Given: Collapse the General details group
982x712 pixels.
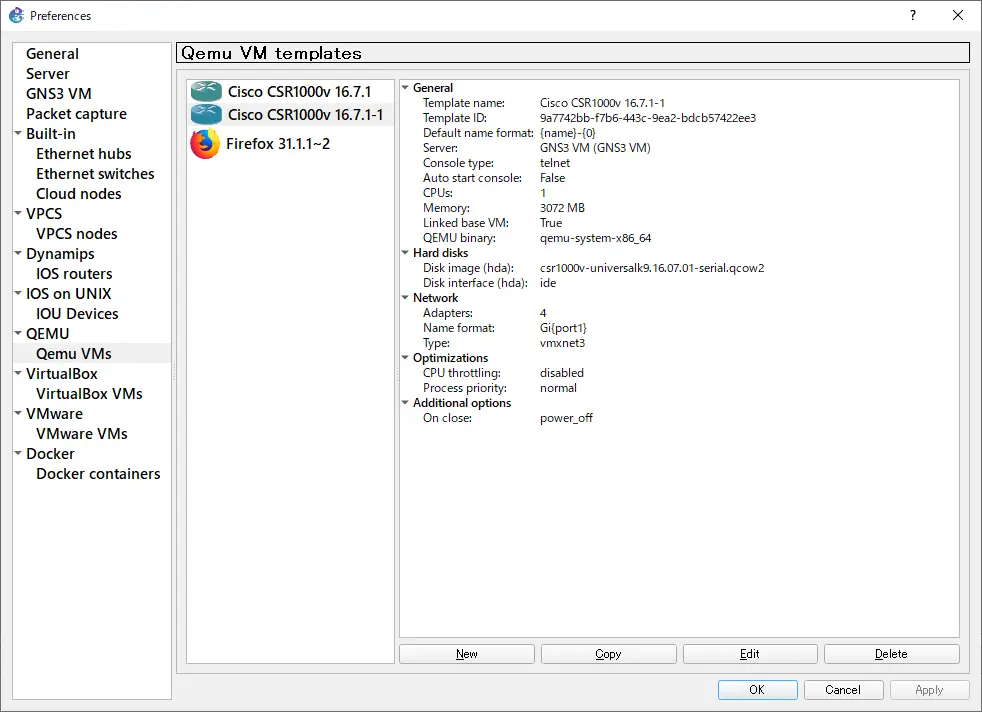Looking at the screenshot, I should 405,88.
